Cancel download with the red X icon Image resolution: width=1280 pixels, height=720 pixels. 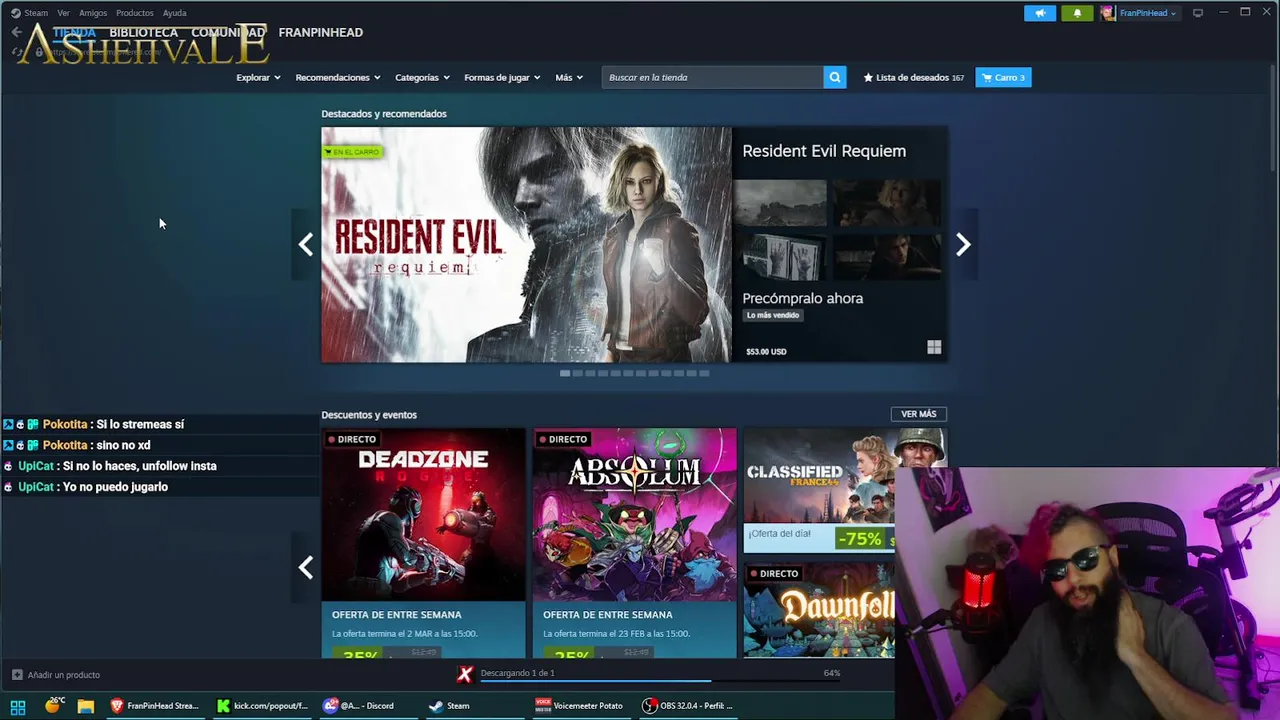tap(464, 674)
